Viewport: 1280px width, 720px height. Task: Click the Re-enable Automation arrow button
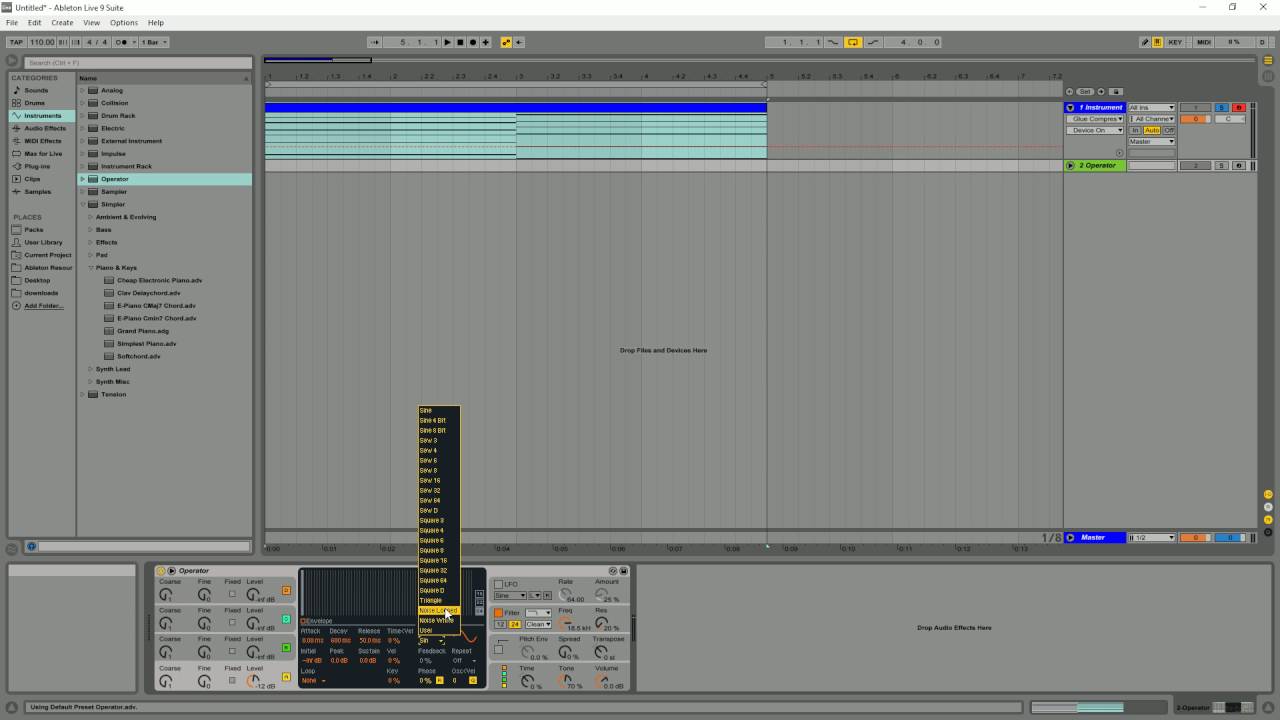[518, 42]
